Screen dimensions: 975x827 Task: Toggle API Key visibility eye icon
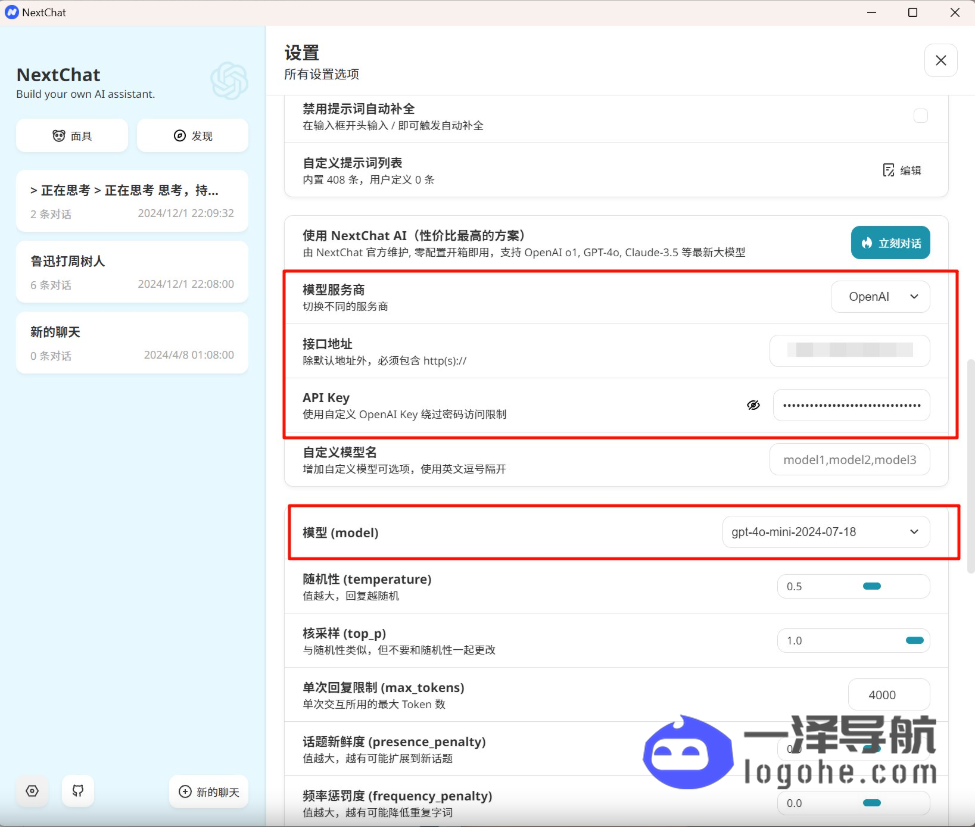click(x=754, y=405)
